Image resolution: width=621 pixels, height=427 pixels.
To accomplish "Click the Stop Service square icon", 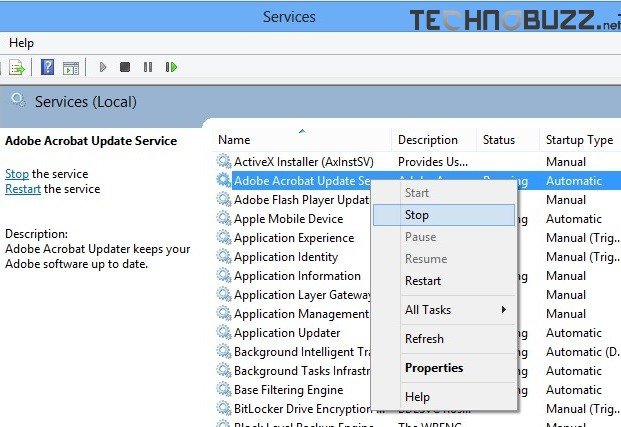I will (x=125, y=67).
